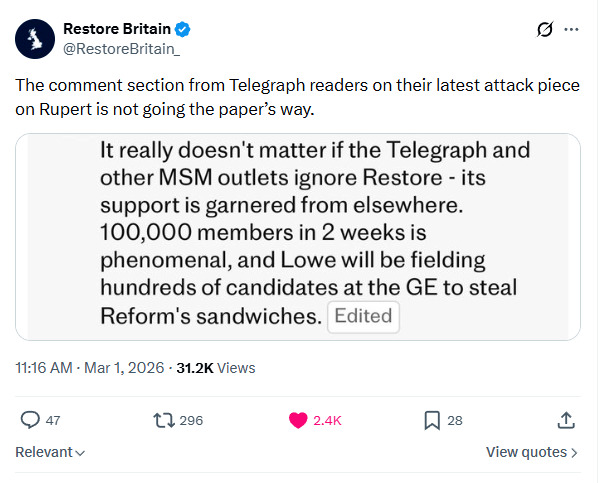Click the 47 replies count
The height and width of the screenshot is (483, 602).
coord(54,421)
